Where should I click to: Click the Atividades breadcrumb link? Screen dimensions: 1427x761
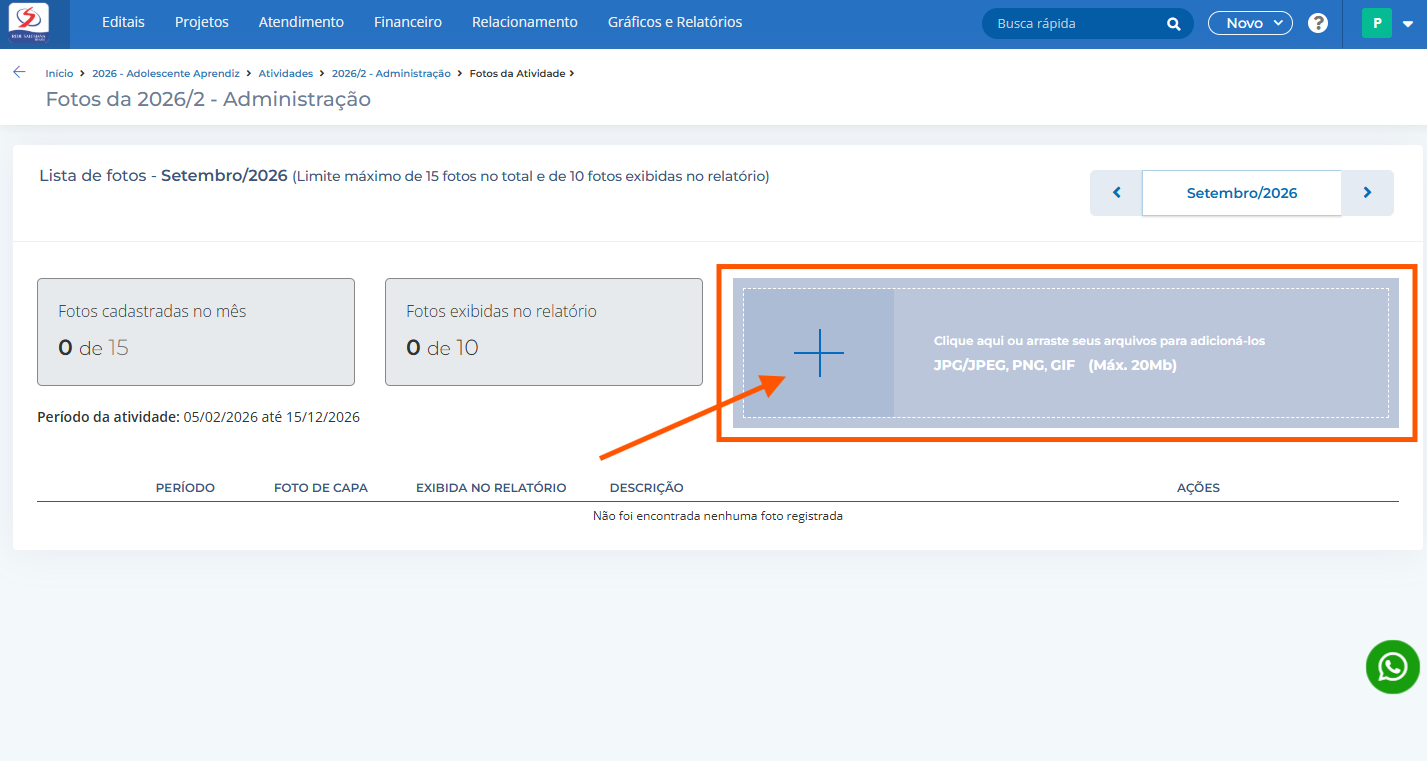(286, 73)
